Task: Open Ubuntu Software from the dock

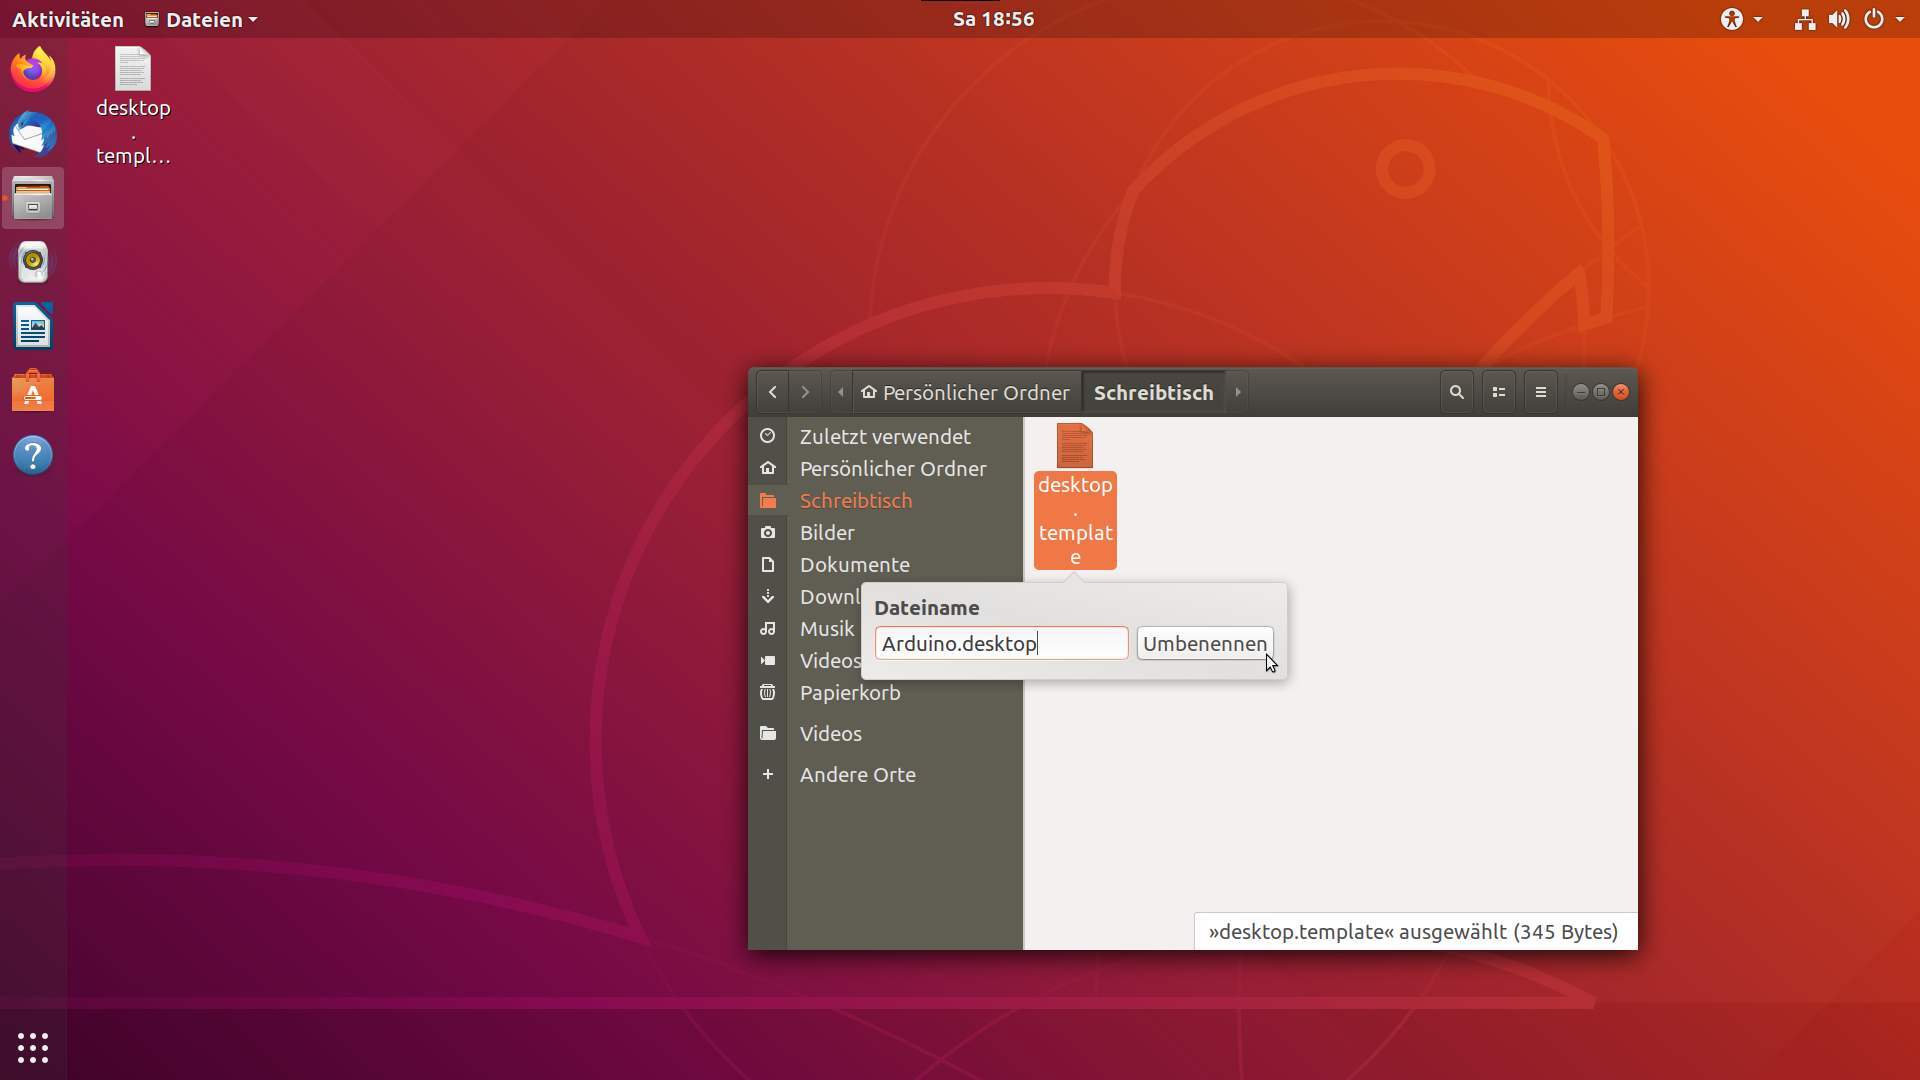Action: click(x=33, y=391)
